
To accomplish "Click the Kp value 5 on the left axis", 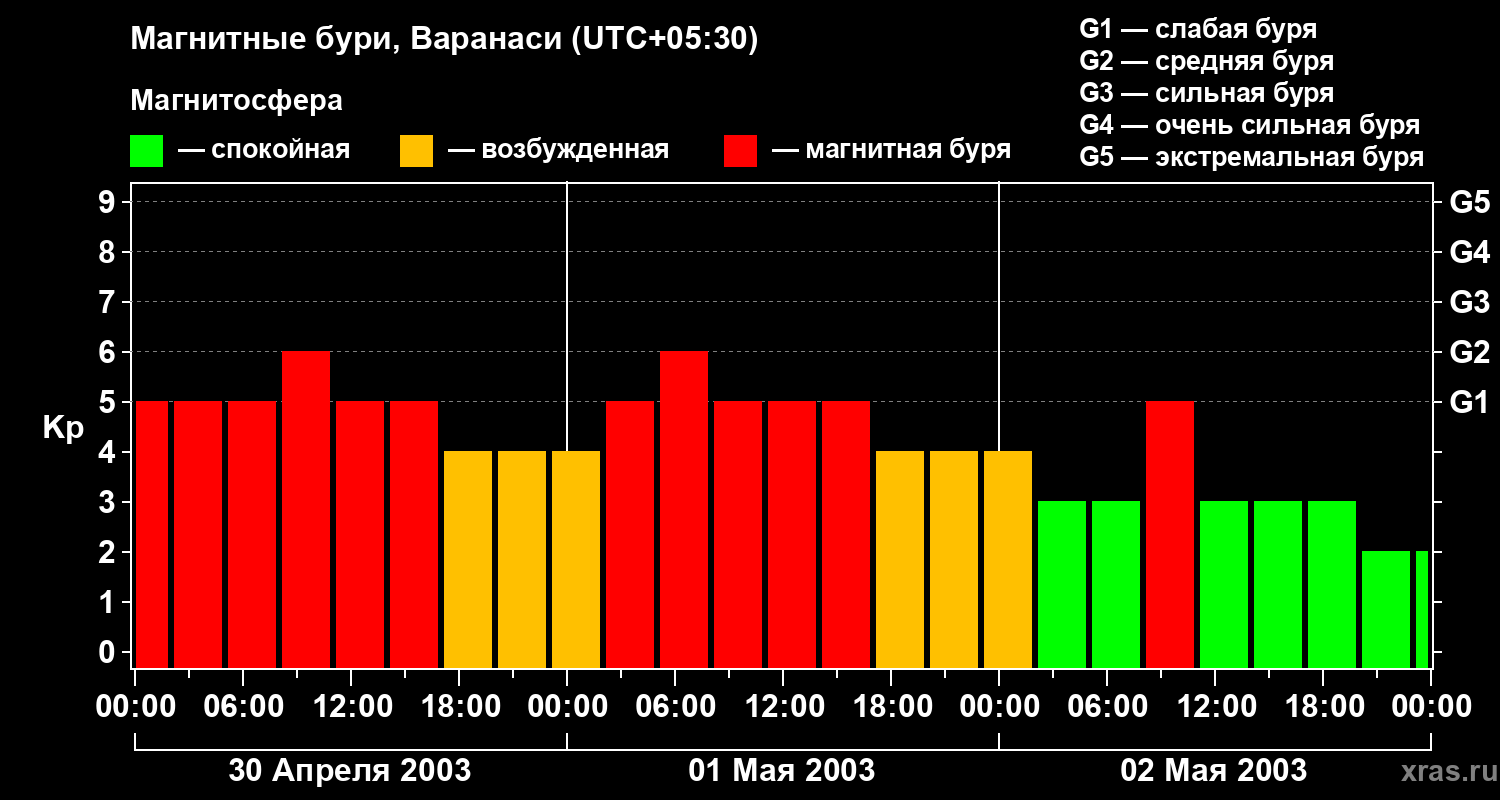I will click(109, 402).
